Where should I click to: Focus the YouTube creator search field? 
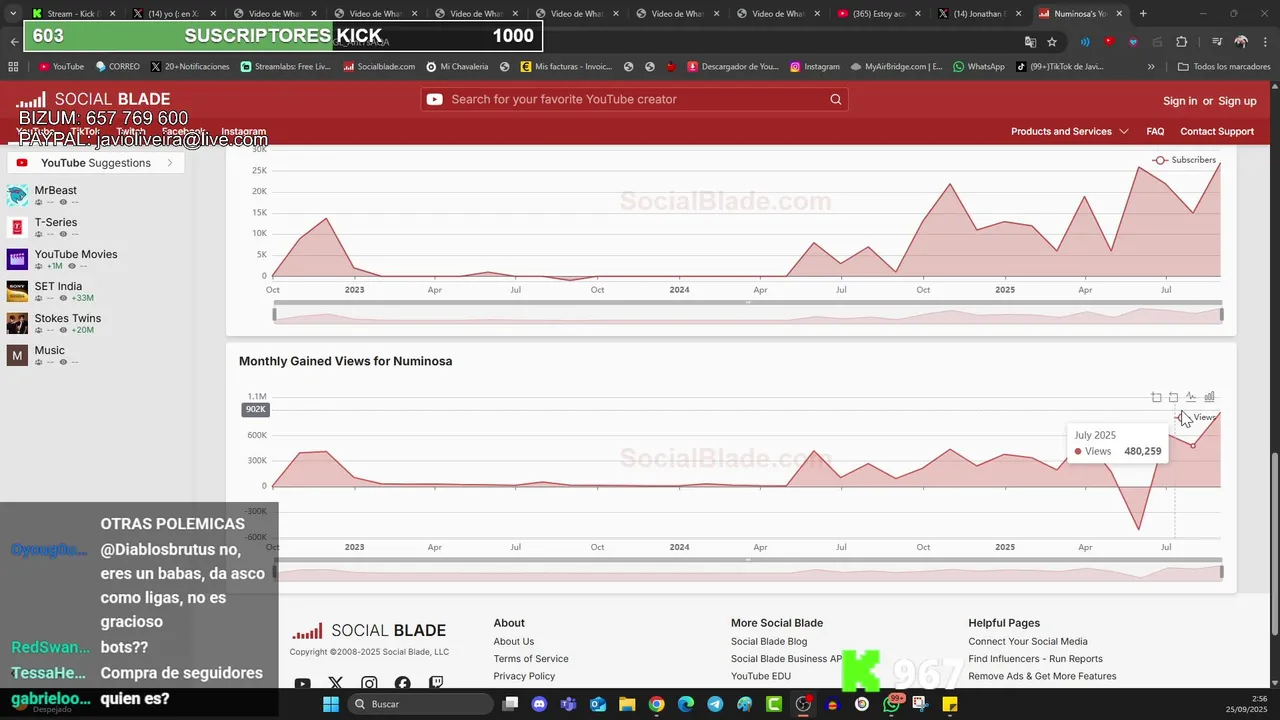point(635,99)
